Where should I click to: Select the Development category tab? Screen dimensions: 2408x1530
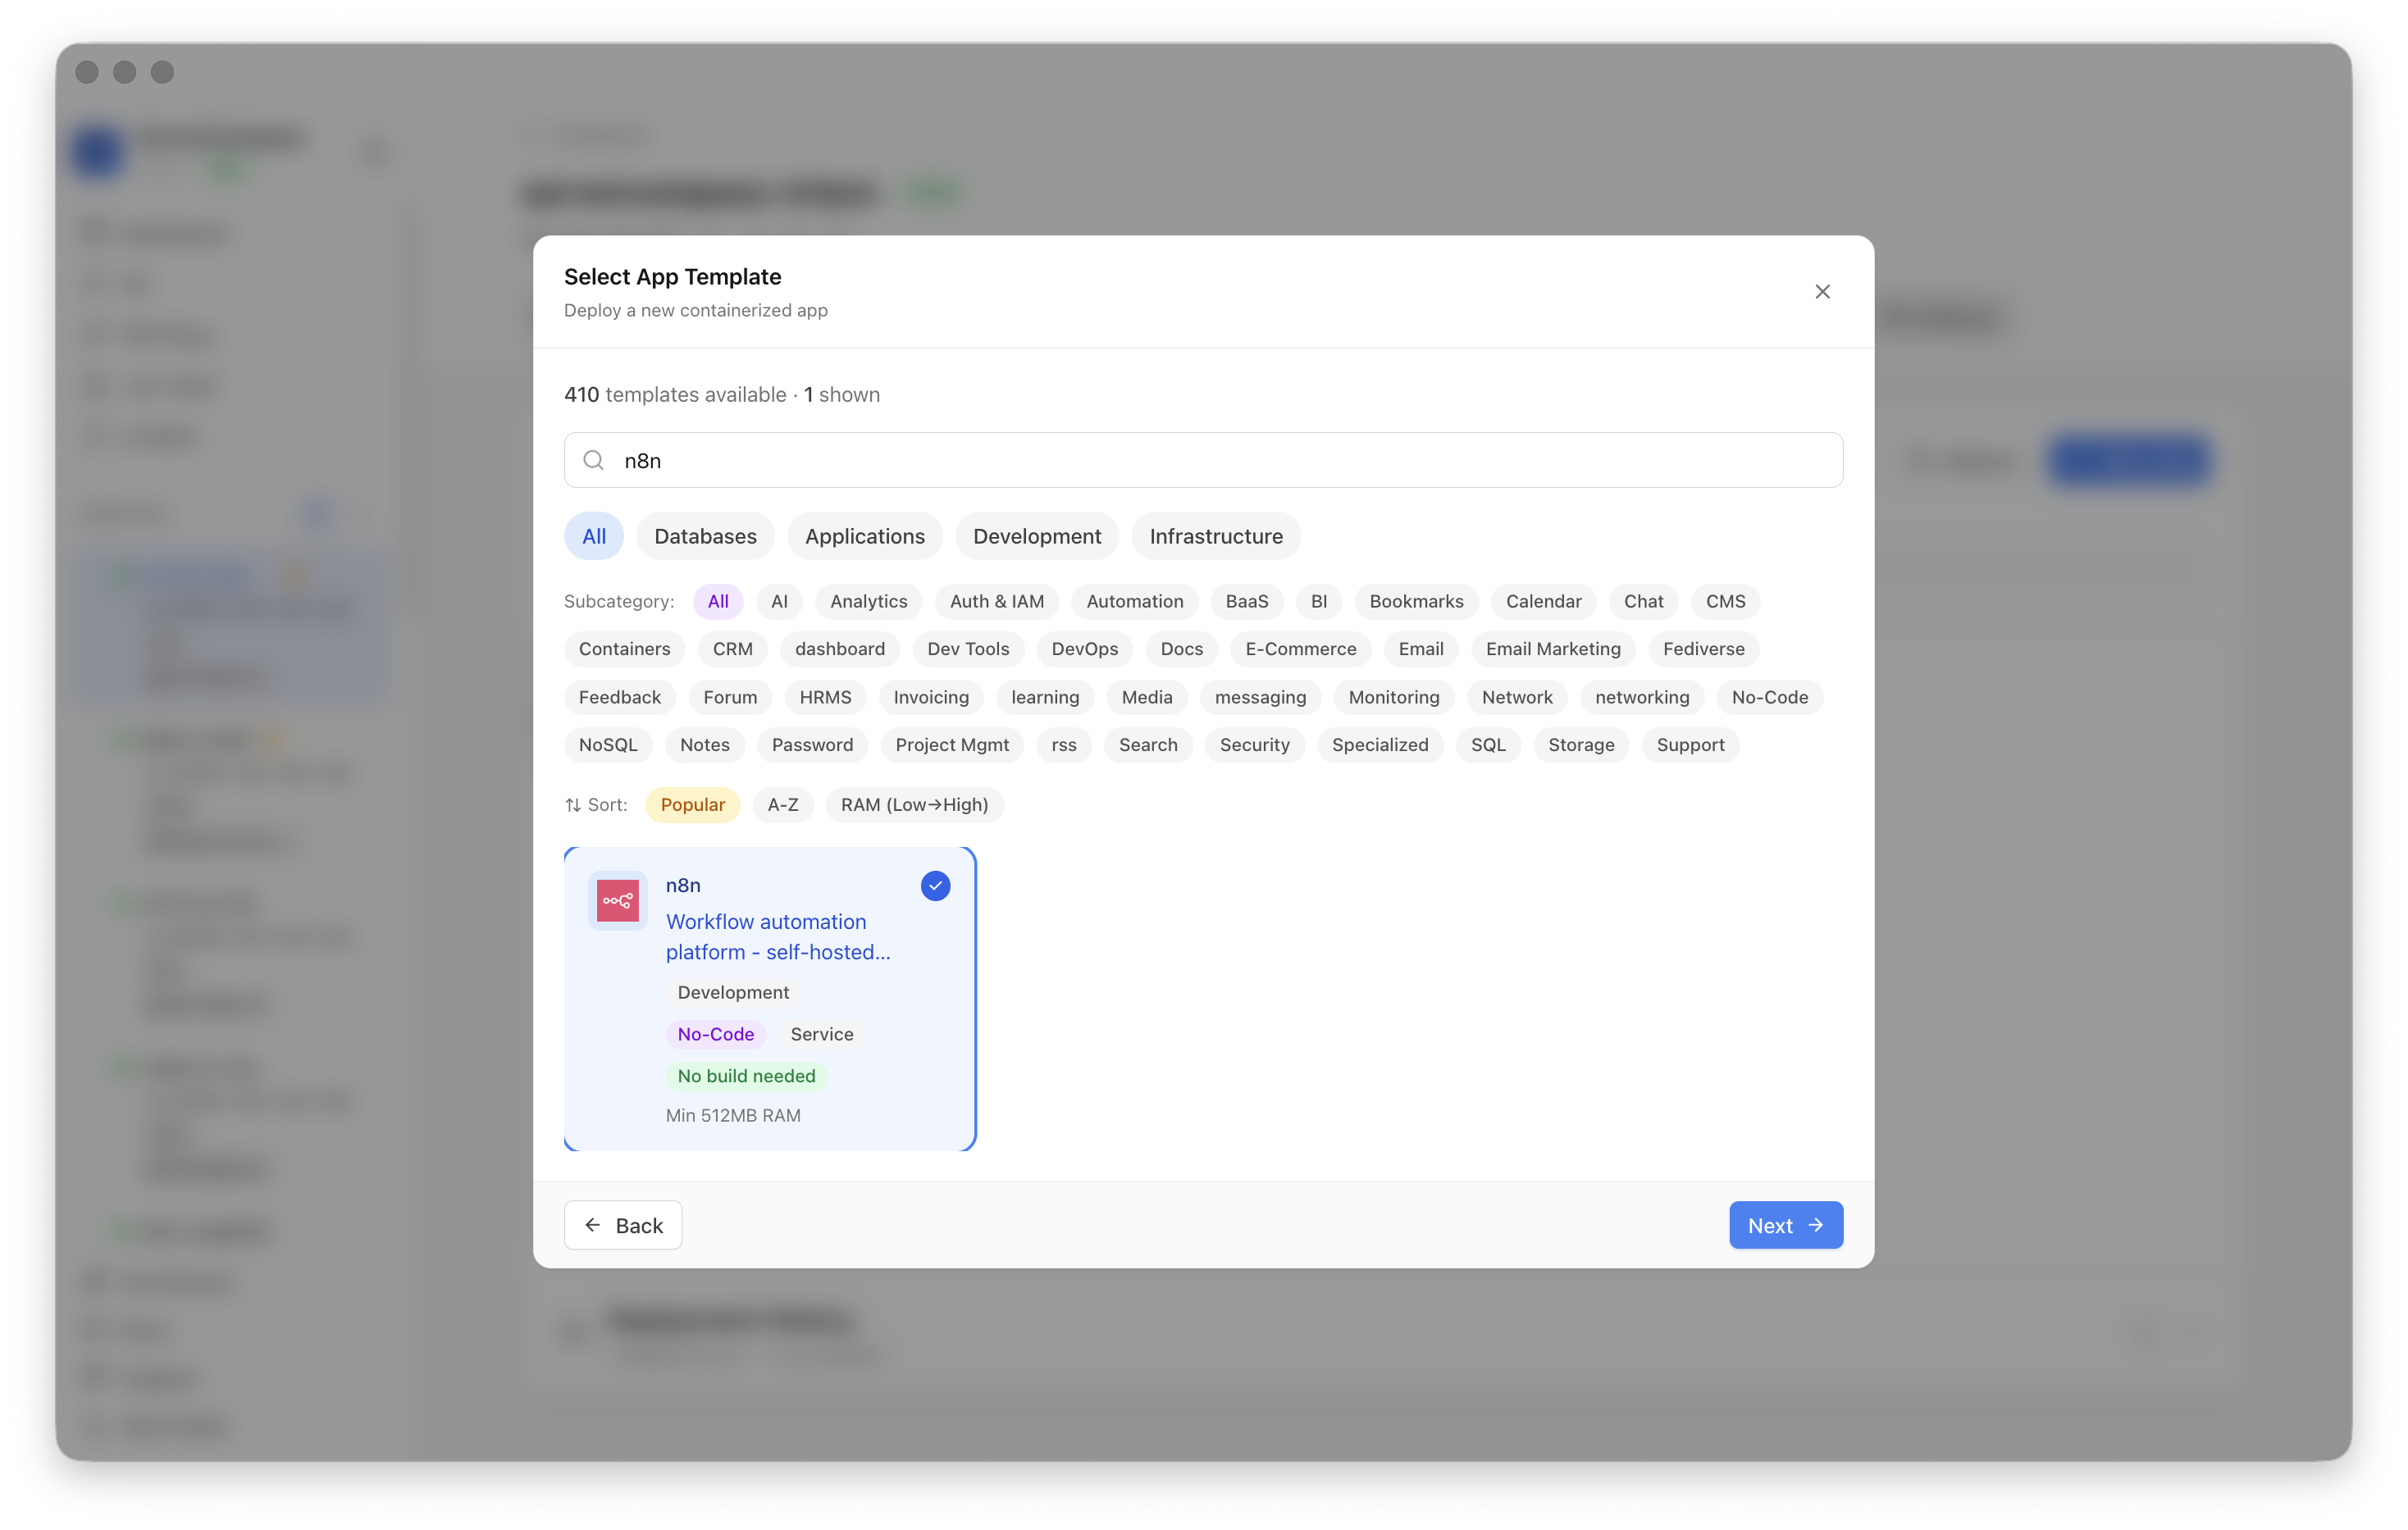(x=1037, y=536)
